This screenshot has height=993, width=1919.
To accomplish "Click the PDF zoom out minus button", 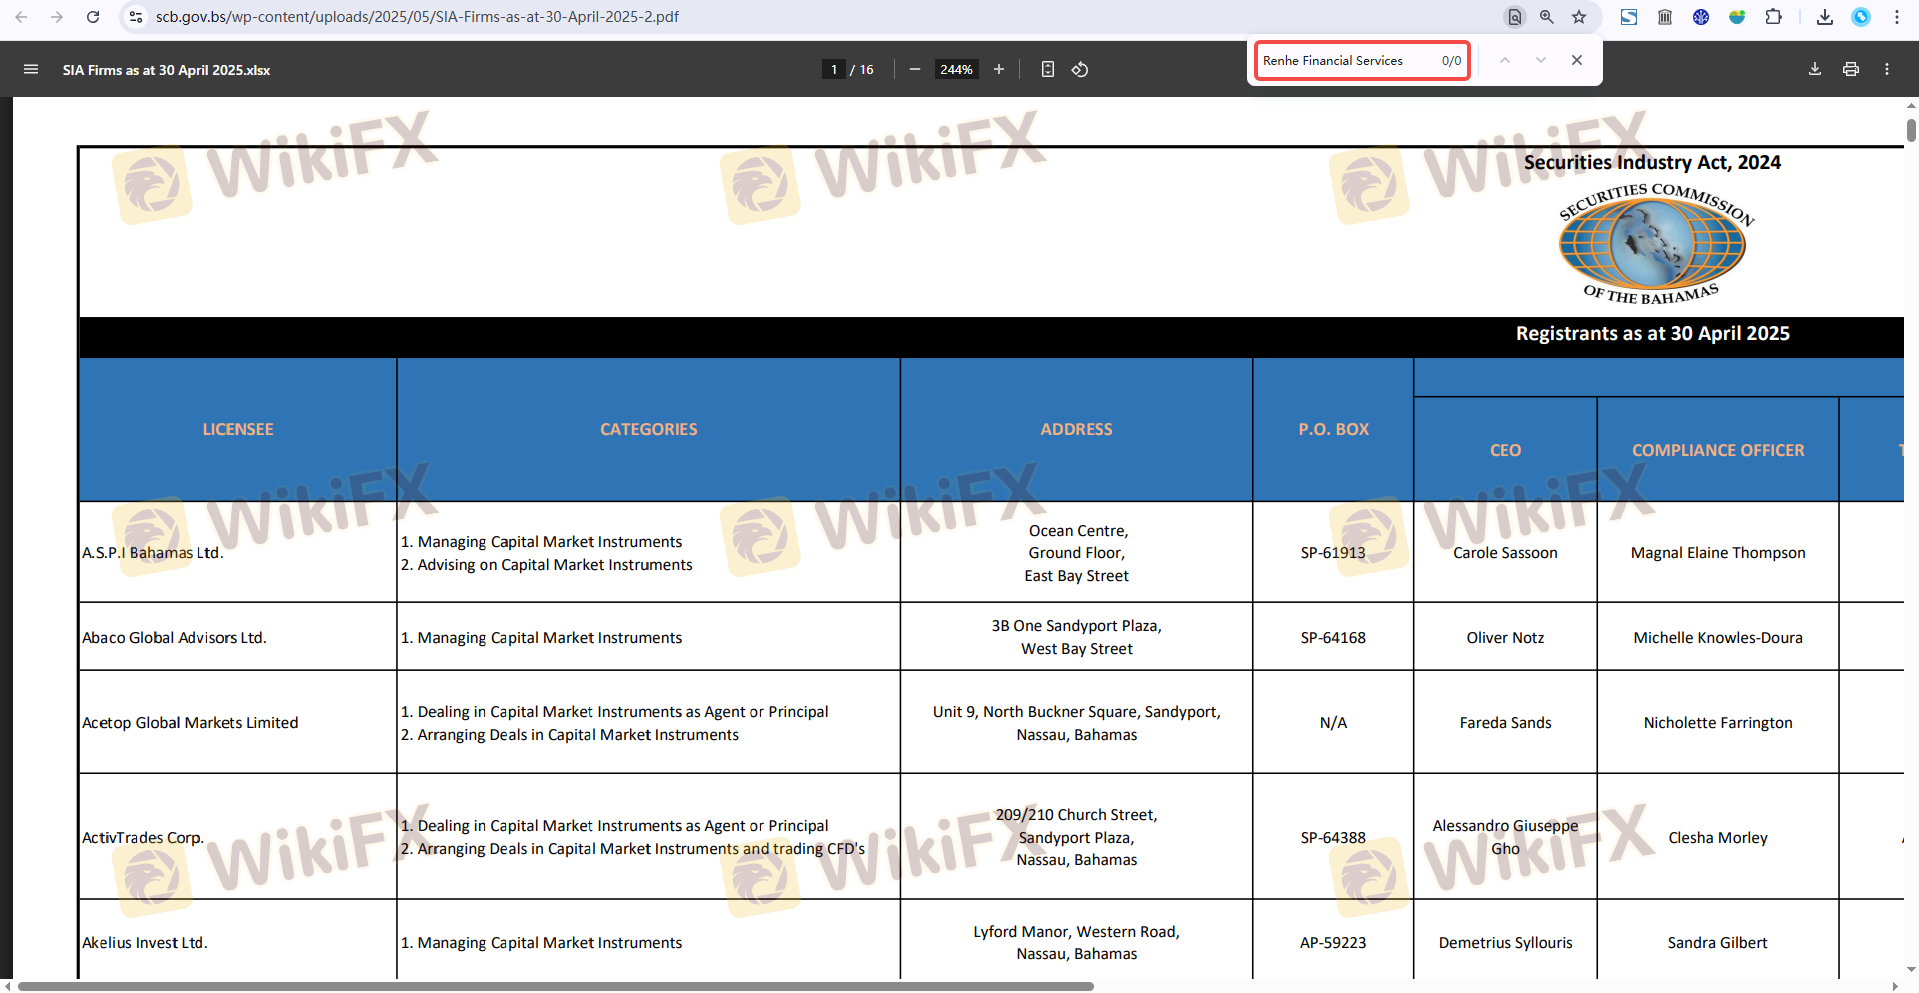I will pyautogui.click(x=914, y=70).
